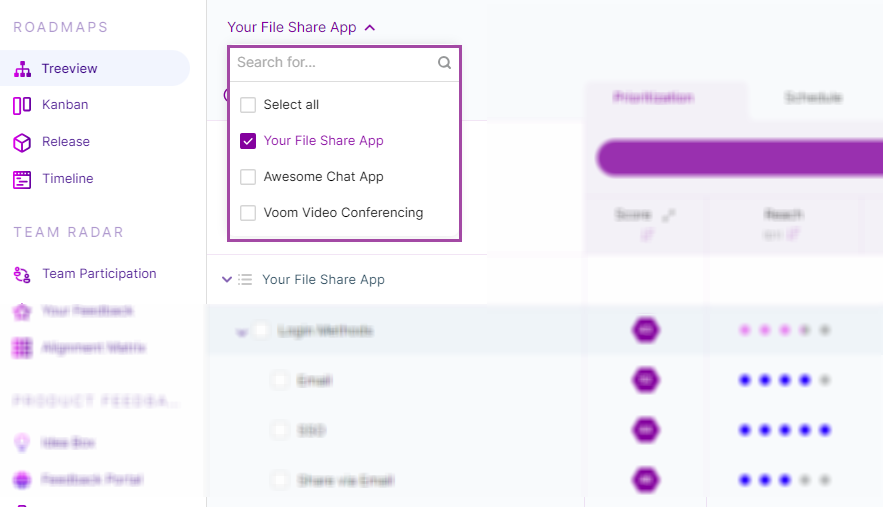This screenshot has height=507, width=883.
Task: Tick the Awesome Chat App checkbox
Action: (x=248, y=177)
